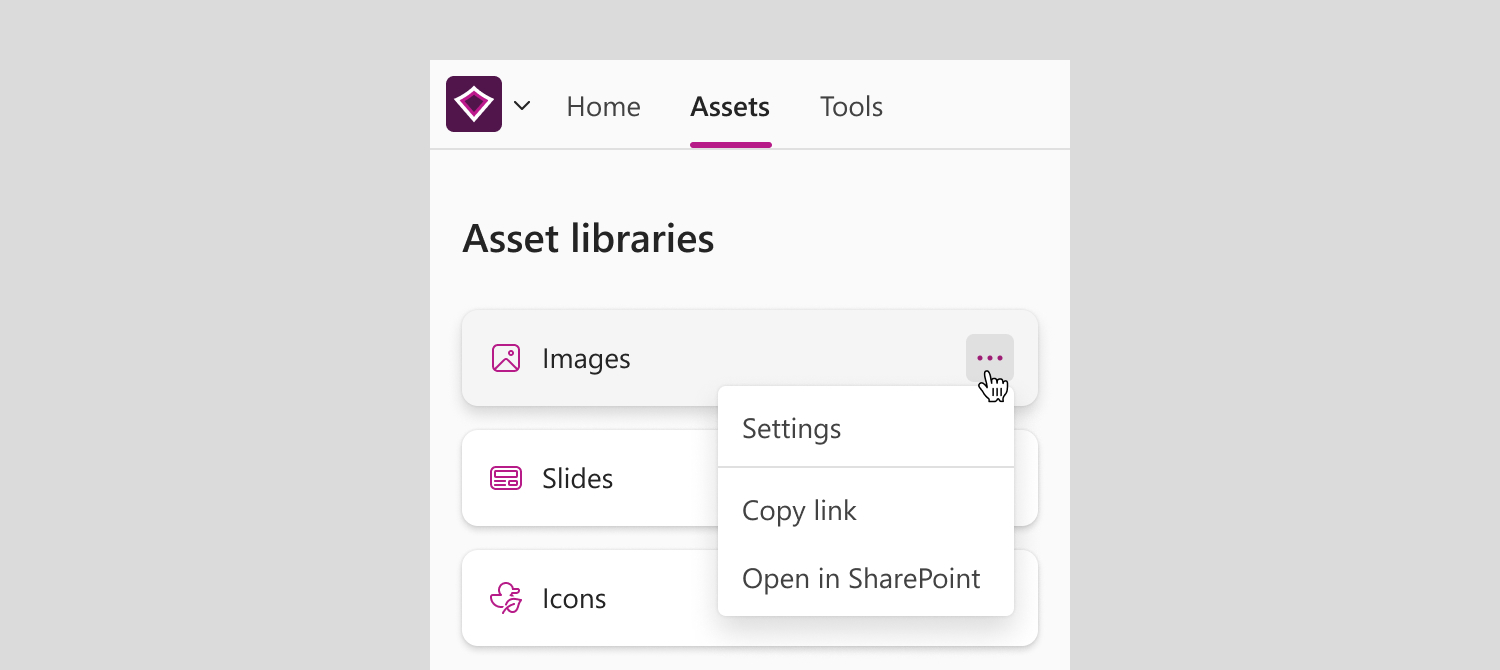Click the purple diamond app logo
Image resolution: width=1500 pixels, height=670 pixels.
click(x=474, y=104)
